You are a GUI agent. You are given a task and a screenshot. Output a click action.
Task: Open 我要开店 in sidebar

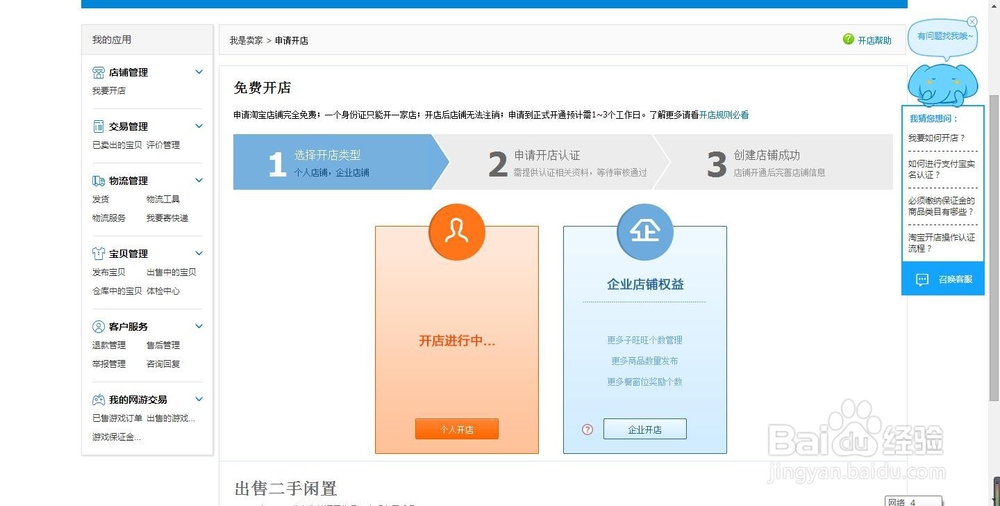109,91
